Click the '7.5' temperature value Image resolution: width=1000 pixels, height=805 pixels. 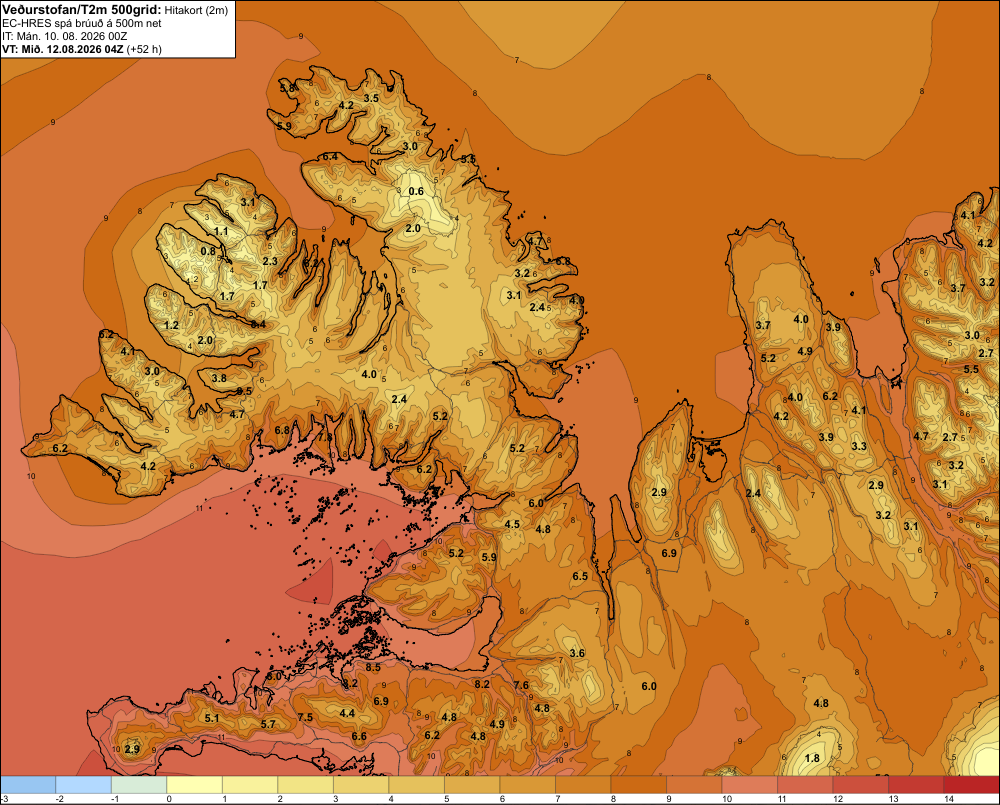(305, 717)
